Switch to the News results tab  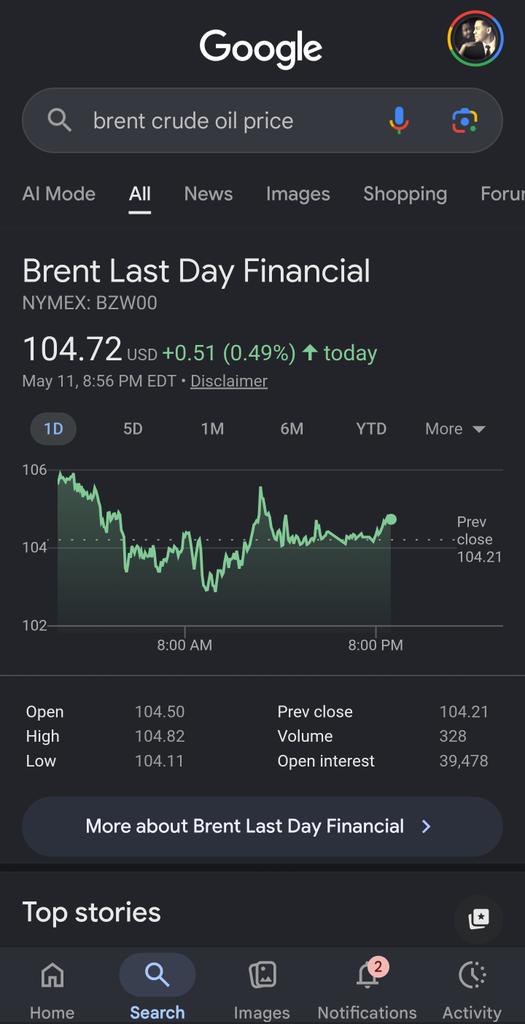(208, 194)
